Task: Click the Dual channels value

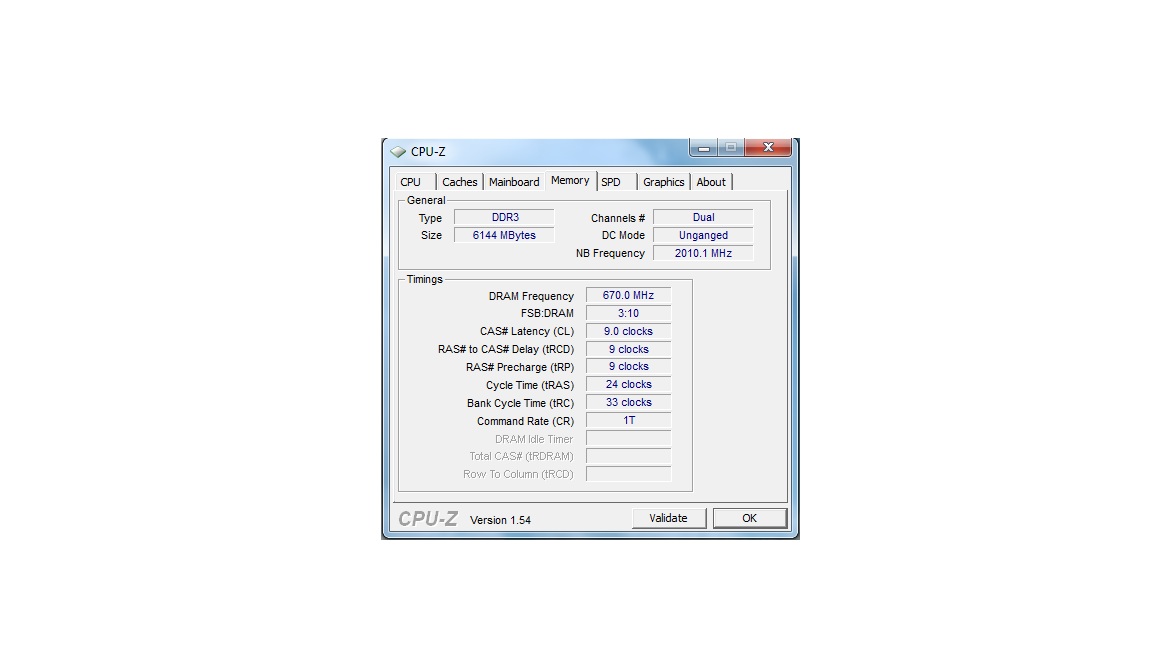Action: tap(704, 217)
